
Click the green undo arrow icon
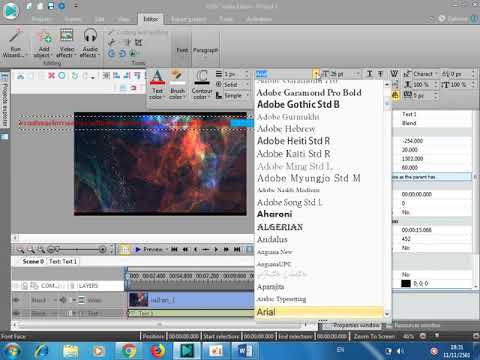point(75,76)
